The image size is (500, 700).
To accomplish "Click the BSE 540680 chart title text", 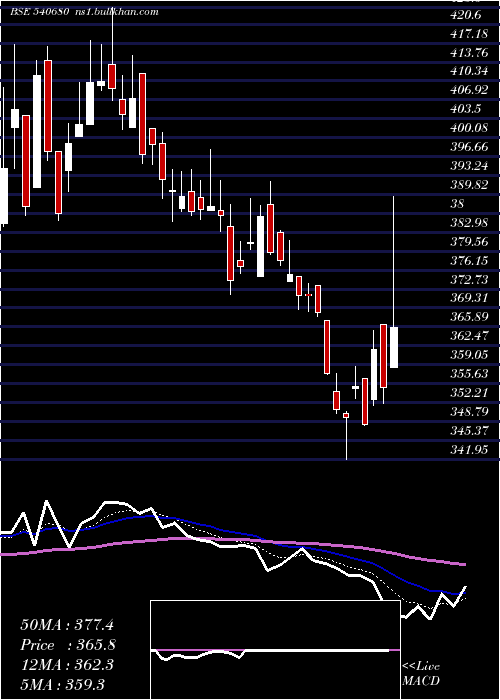I will click(39, 12).
